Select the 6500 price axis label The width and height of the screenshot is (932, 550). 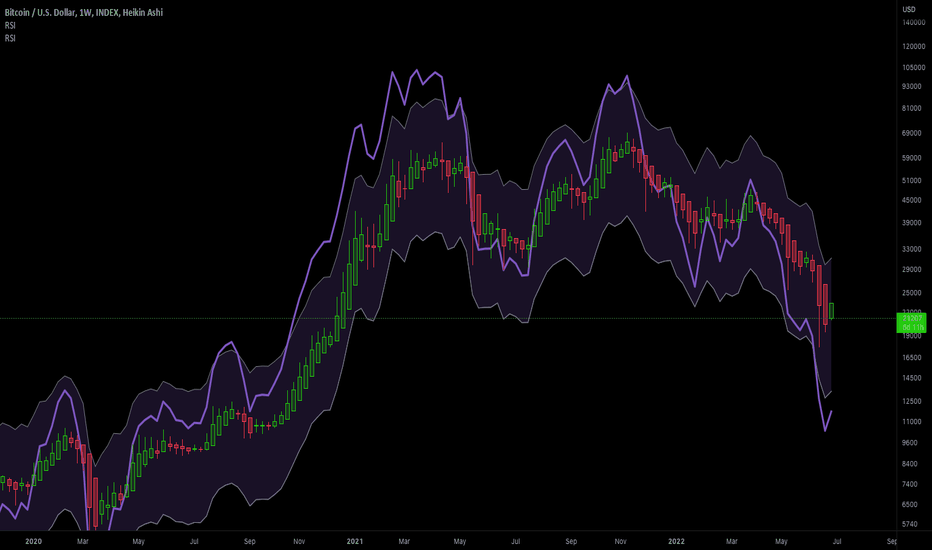[x=910, y=505]
